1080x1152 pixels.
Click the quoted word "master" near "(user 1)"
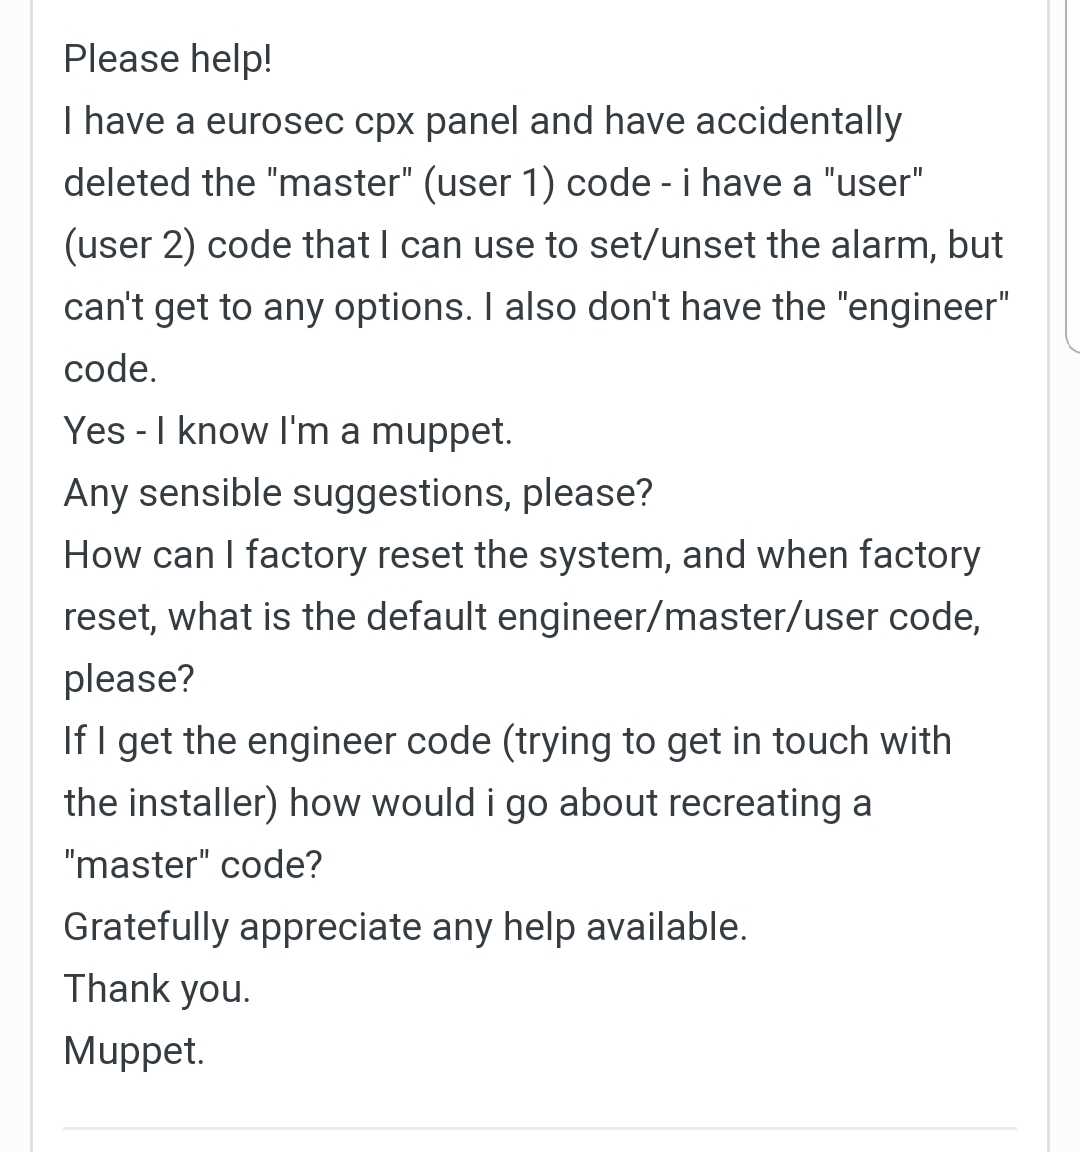(x=341, y=183)
